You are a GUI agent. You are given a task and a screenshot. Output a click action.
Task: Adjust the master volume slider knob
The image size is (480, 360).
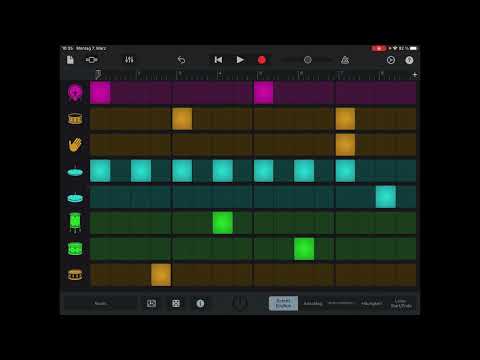pos(308,60)
